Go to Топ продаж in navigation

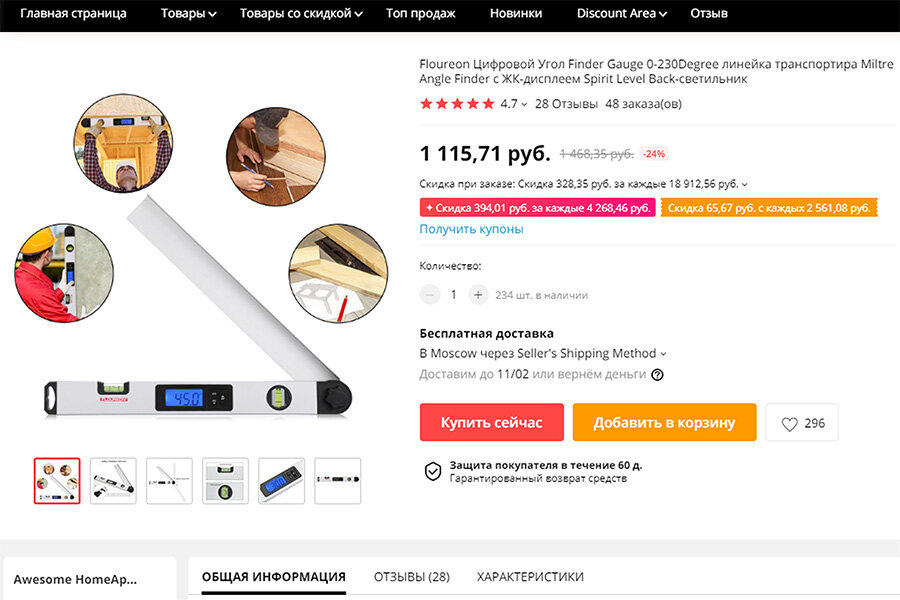click(420, 14)
